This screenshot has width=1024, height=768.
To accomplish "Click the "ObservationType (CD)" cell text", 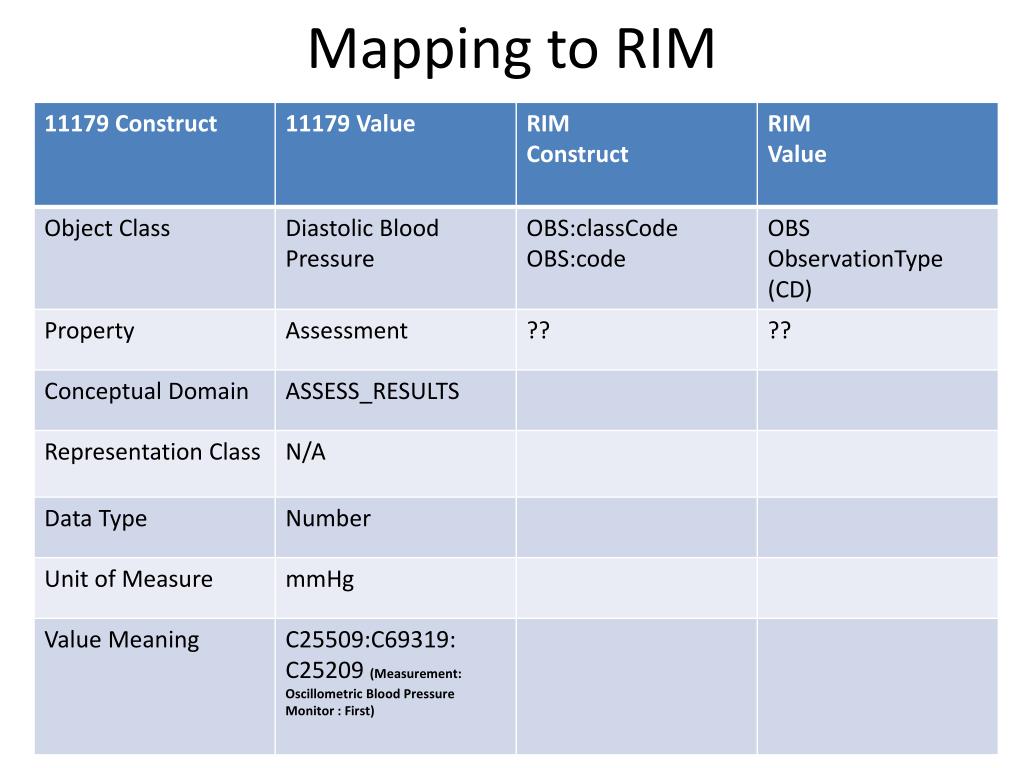I will point(855,274).
